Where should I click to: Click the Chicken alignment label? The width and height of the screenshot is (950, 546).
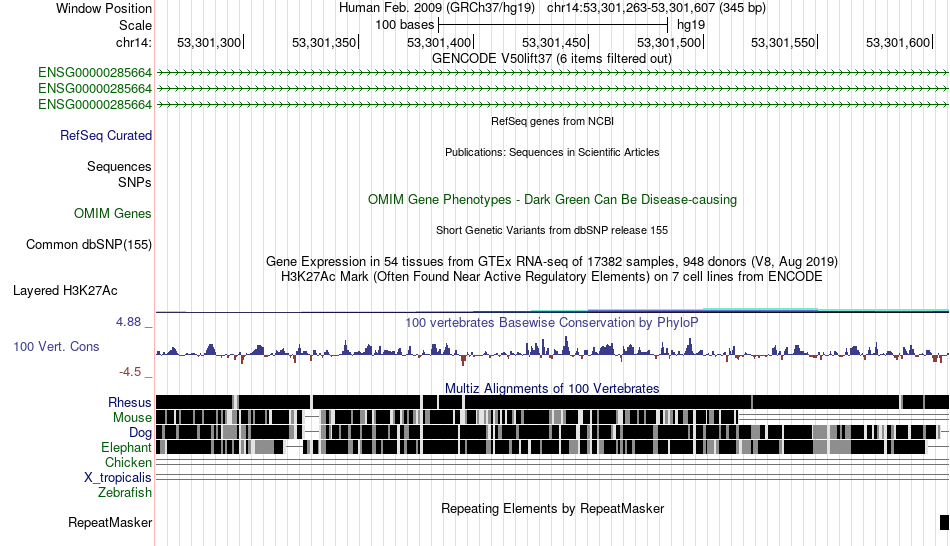tap(128, 462)
